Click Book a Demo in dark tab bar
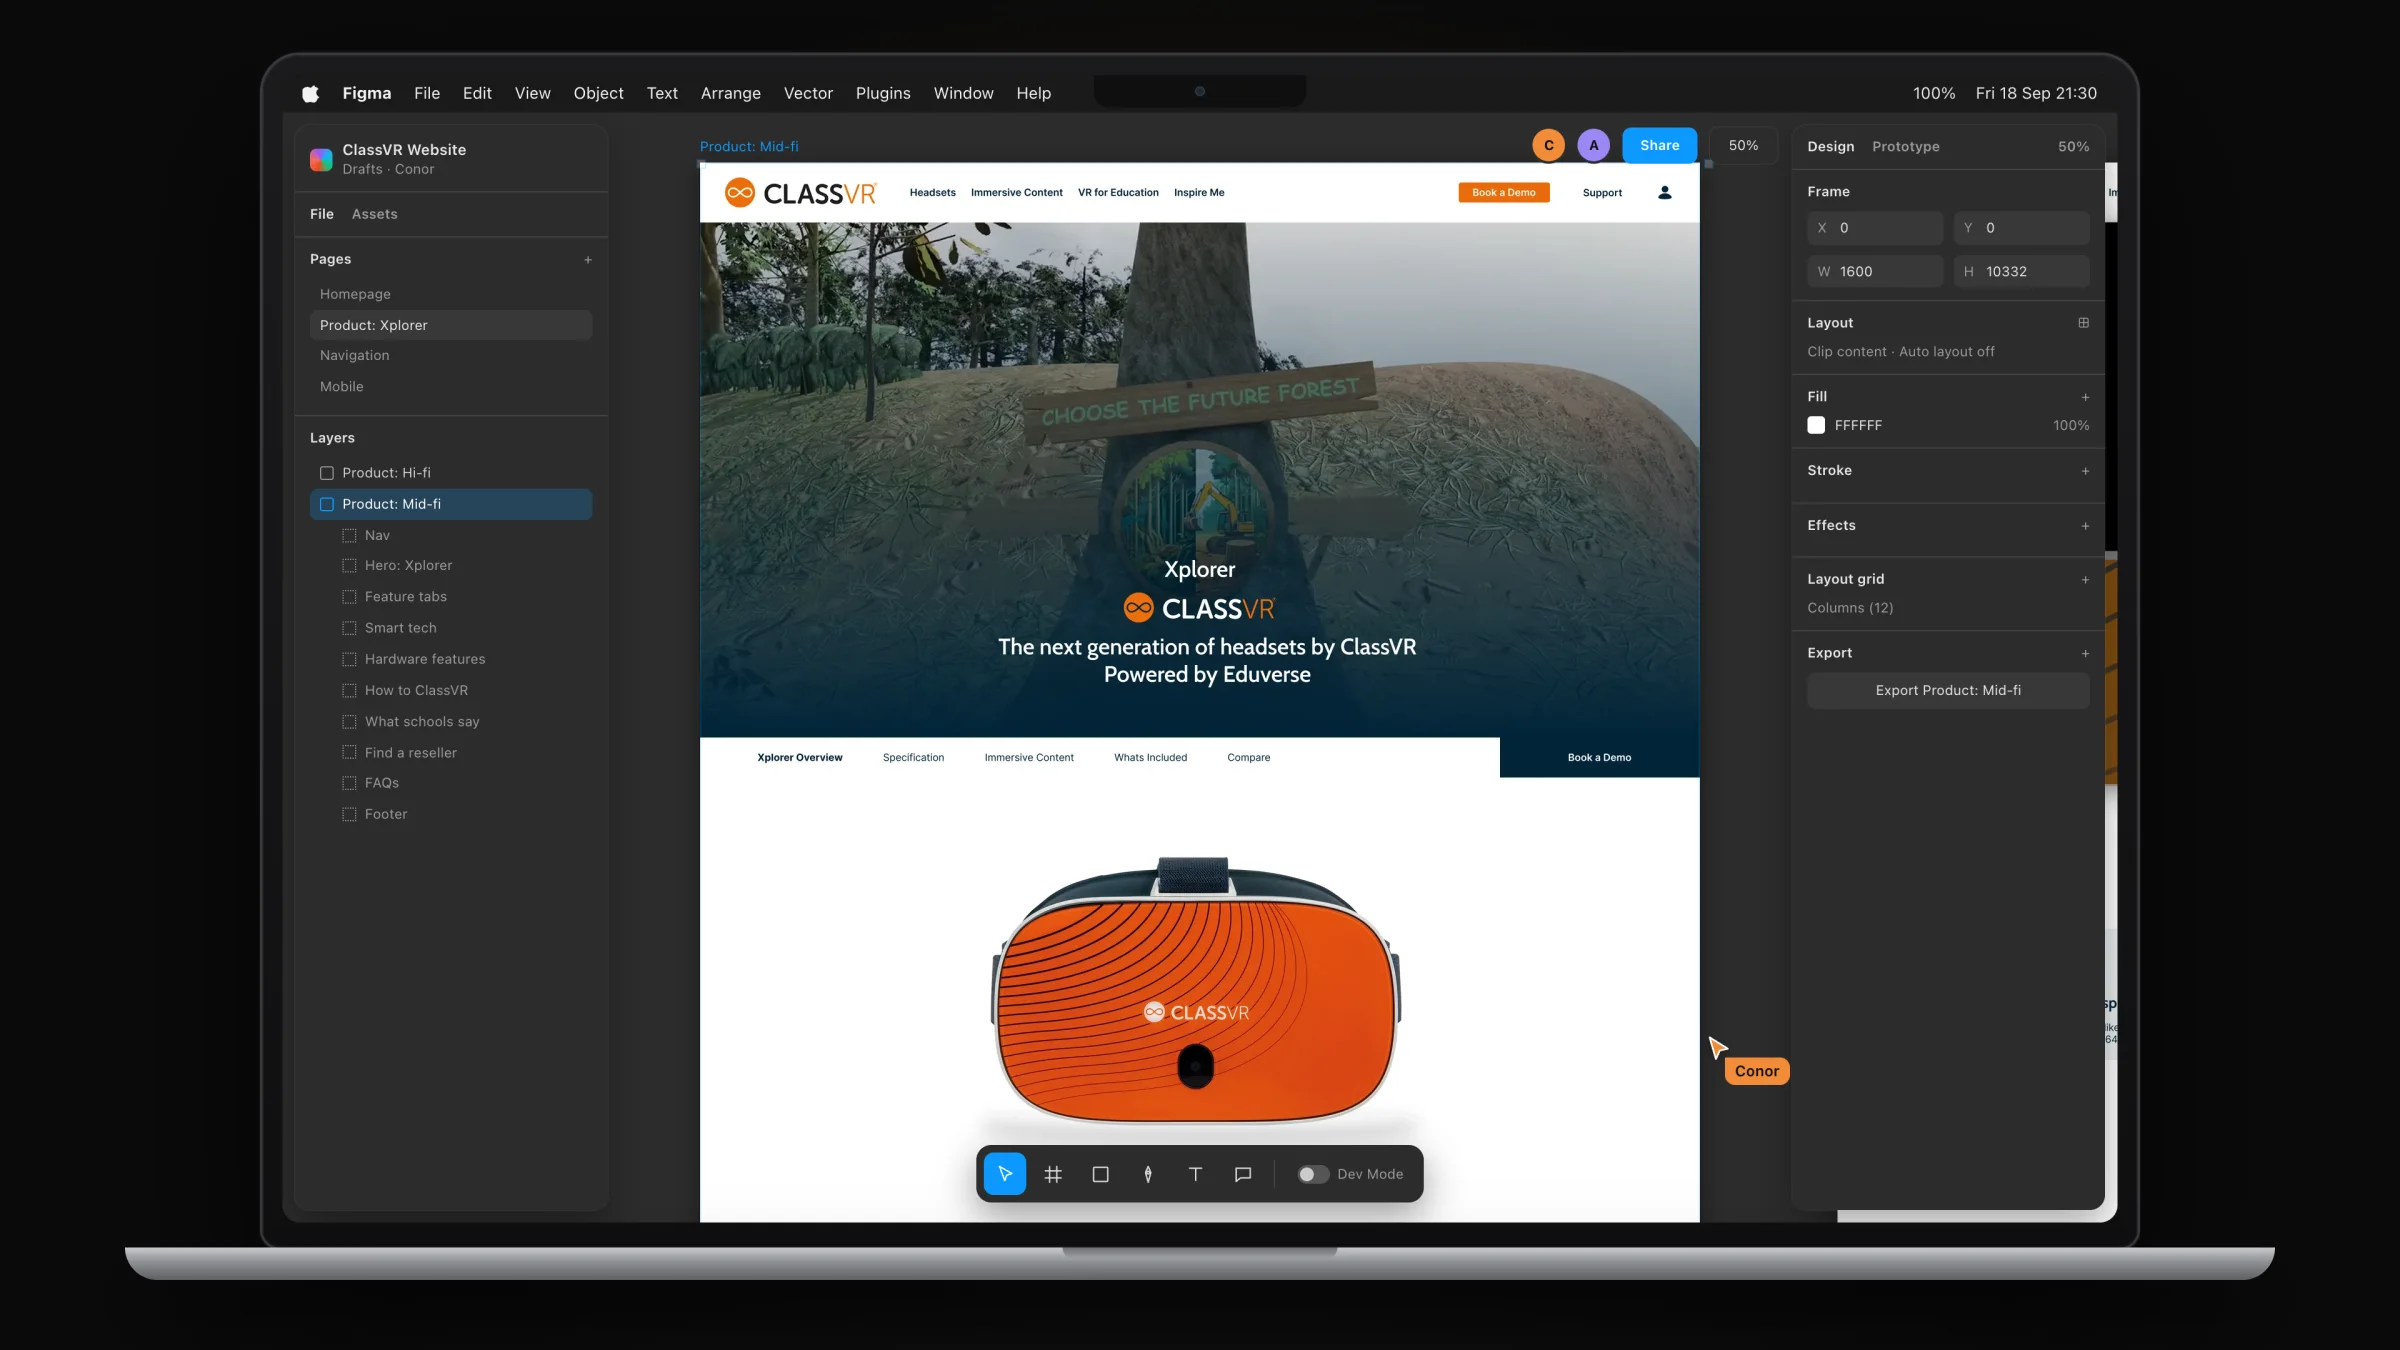This screenshot has height=1350, width=2400. click(x=1599, y=757)
